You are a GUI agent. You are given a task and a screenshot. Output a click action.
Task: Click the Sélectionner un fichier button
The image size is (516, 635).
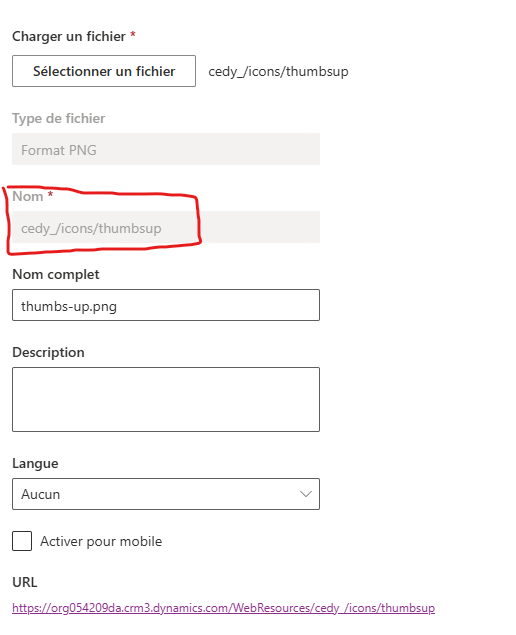click(104, 71)
